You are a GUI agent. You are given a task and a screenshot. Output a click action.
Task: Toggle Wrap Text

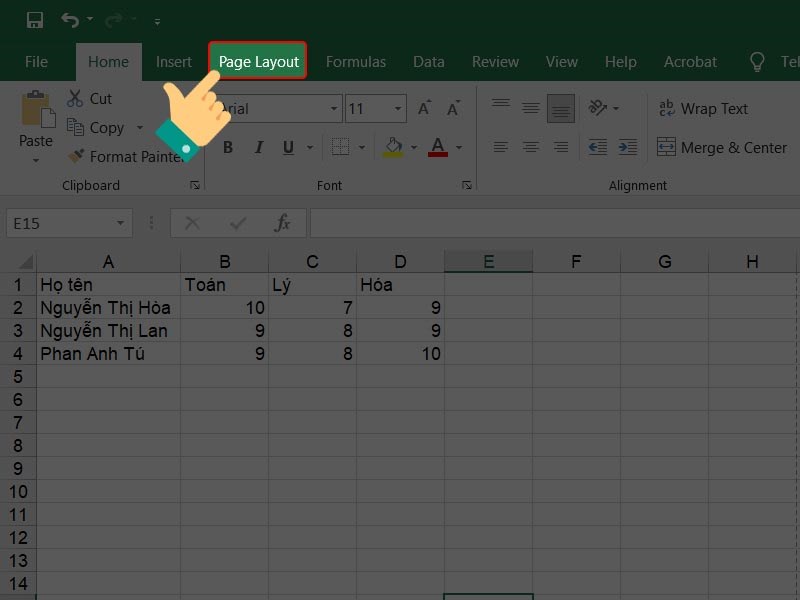(704, 108)
